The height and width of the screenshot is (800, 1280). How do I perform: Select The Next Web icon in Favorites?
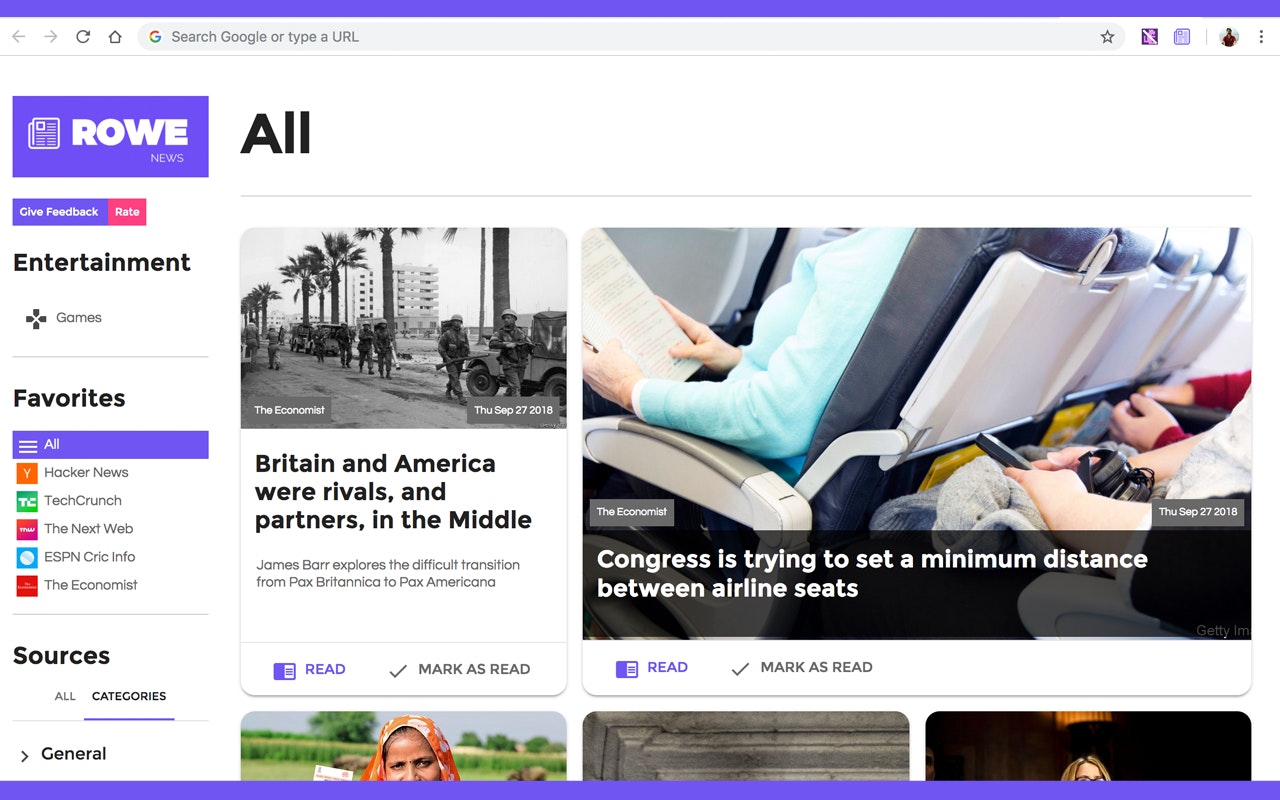click(27, 529)
